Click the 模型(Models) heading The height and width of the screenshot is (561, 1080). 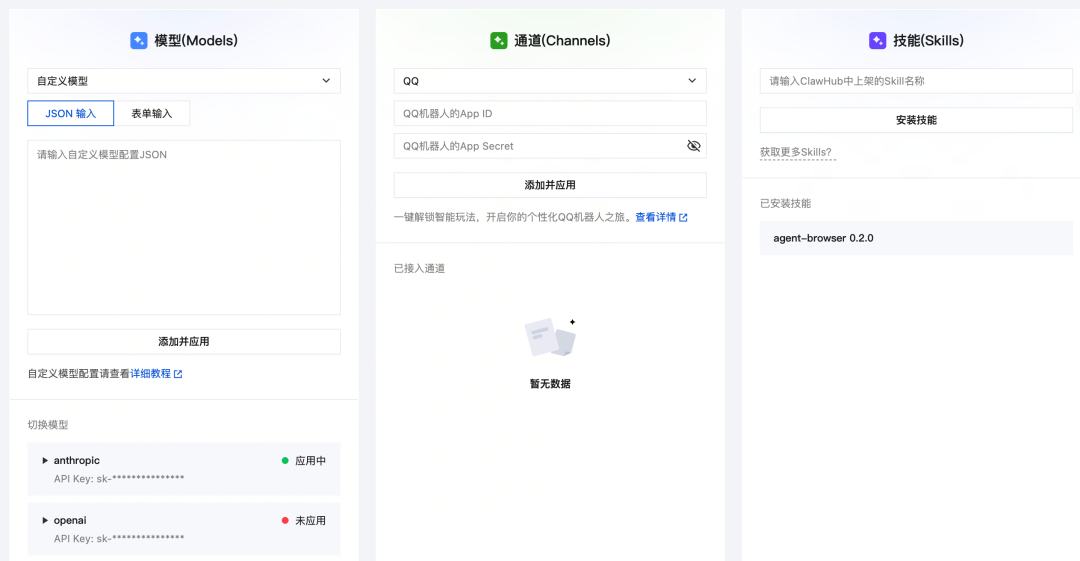(196, 41)
